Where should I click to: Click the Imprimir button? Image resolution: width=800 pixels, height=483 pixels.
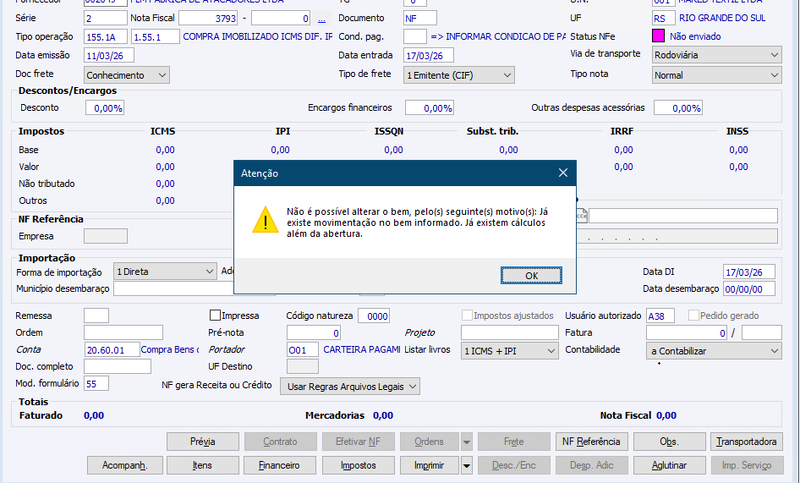tap(429, 465)
